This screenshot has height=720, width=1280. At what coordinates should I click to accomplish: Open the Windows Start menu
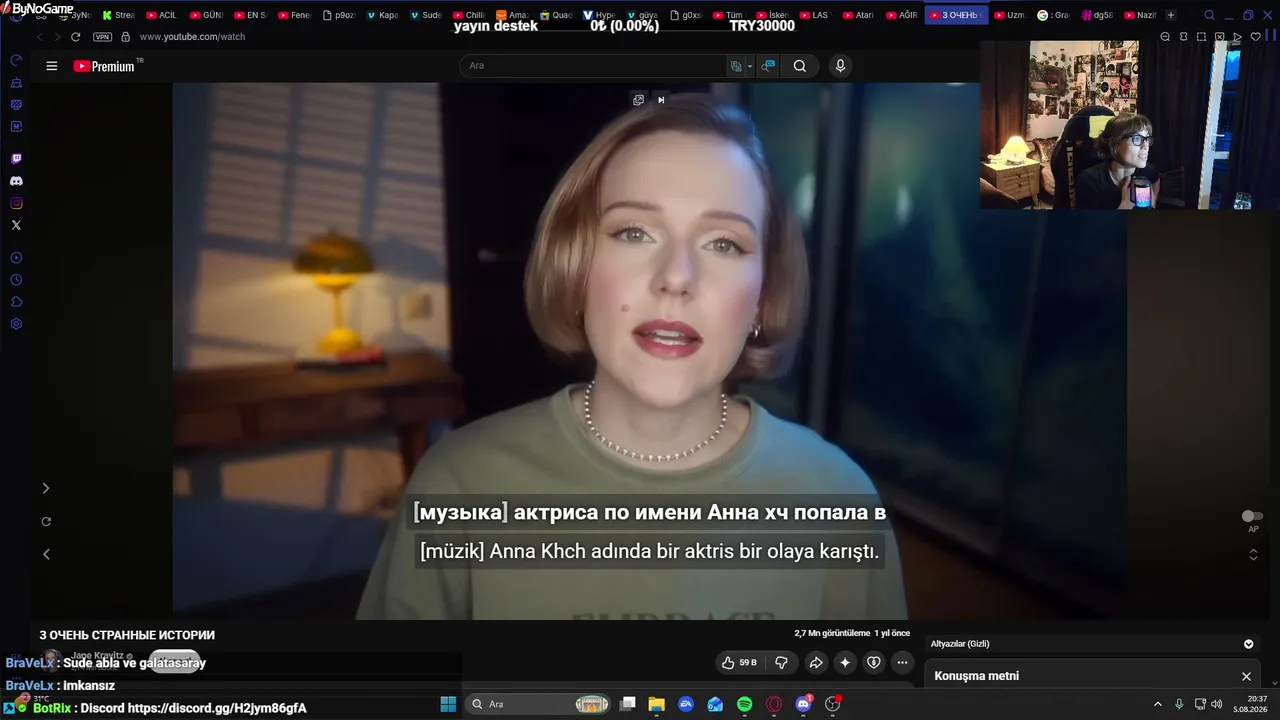tap(448, 704)
